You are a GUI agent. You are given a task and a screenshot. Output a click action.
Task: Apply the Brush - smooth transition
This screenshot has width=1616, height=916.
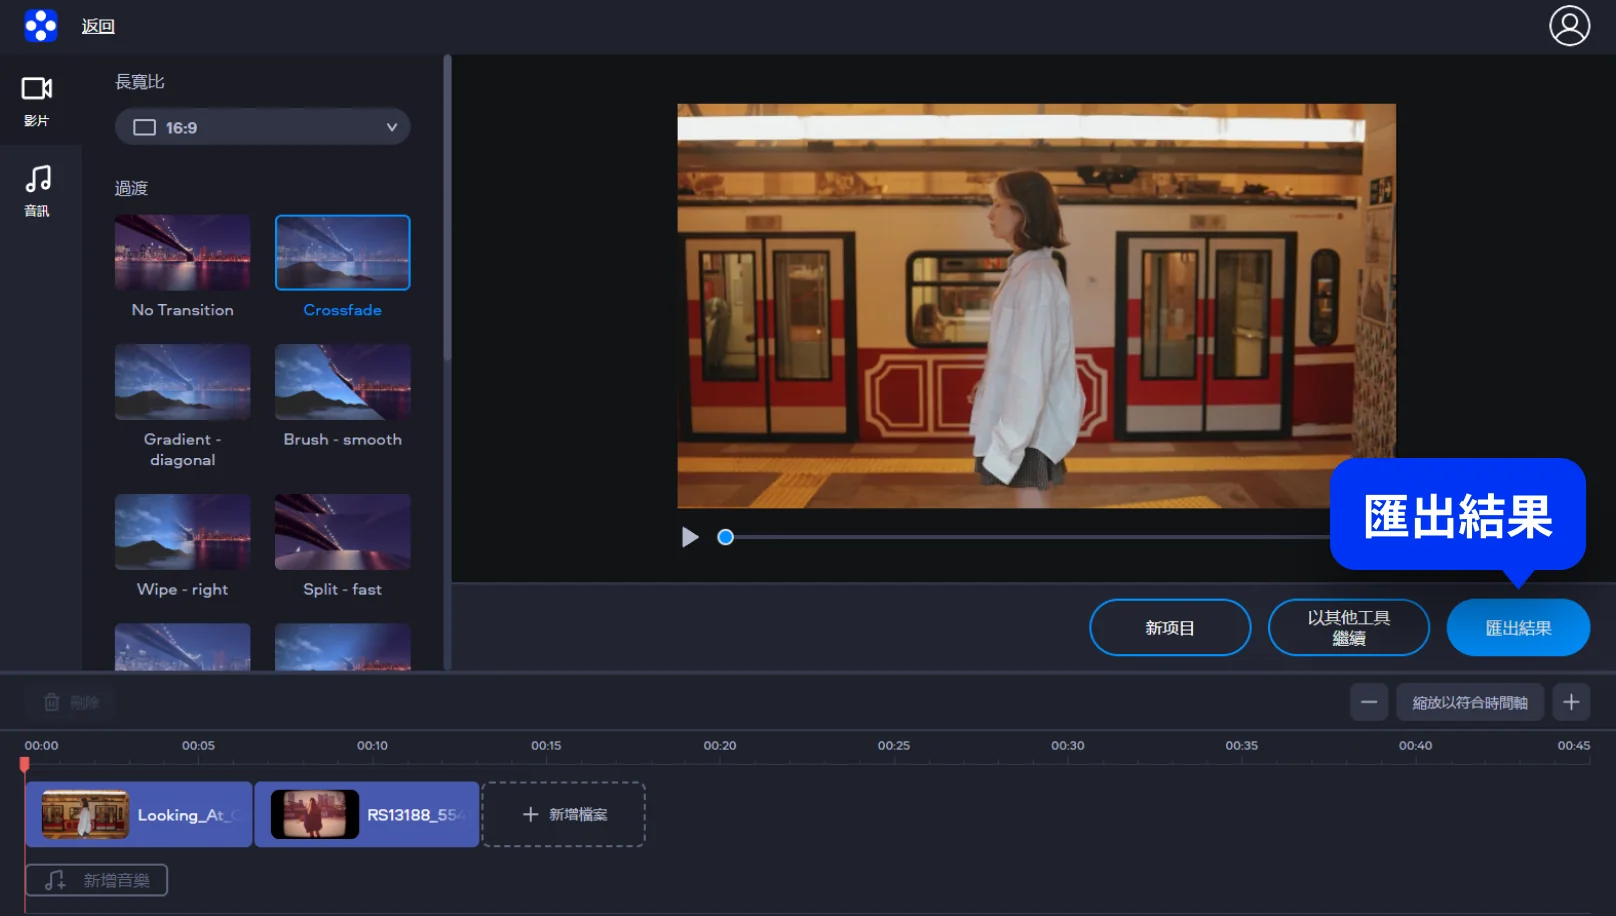pyautogui.click(x=342, y=382)
